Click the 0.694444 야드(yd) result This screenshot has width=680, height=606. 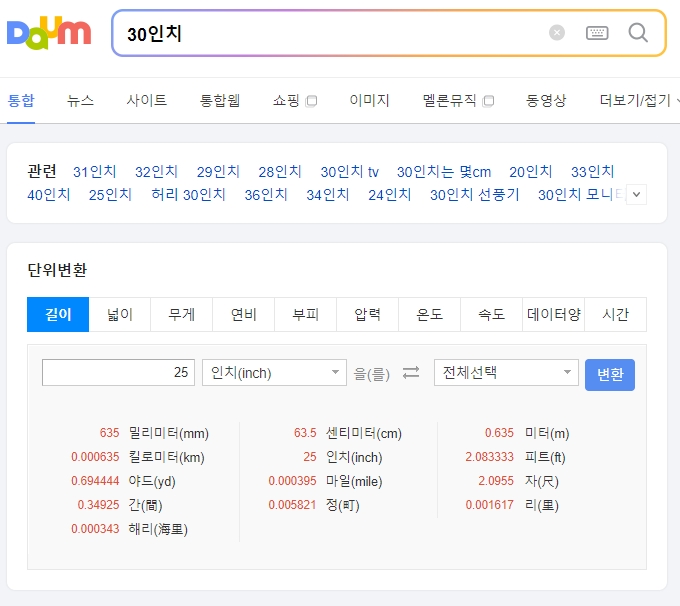point(123,481)
